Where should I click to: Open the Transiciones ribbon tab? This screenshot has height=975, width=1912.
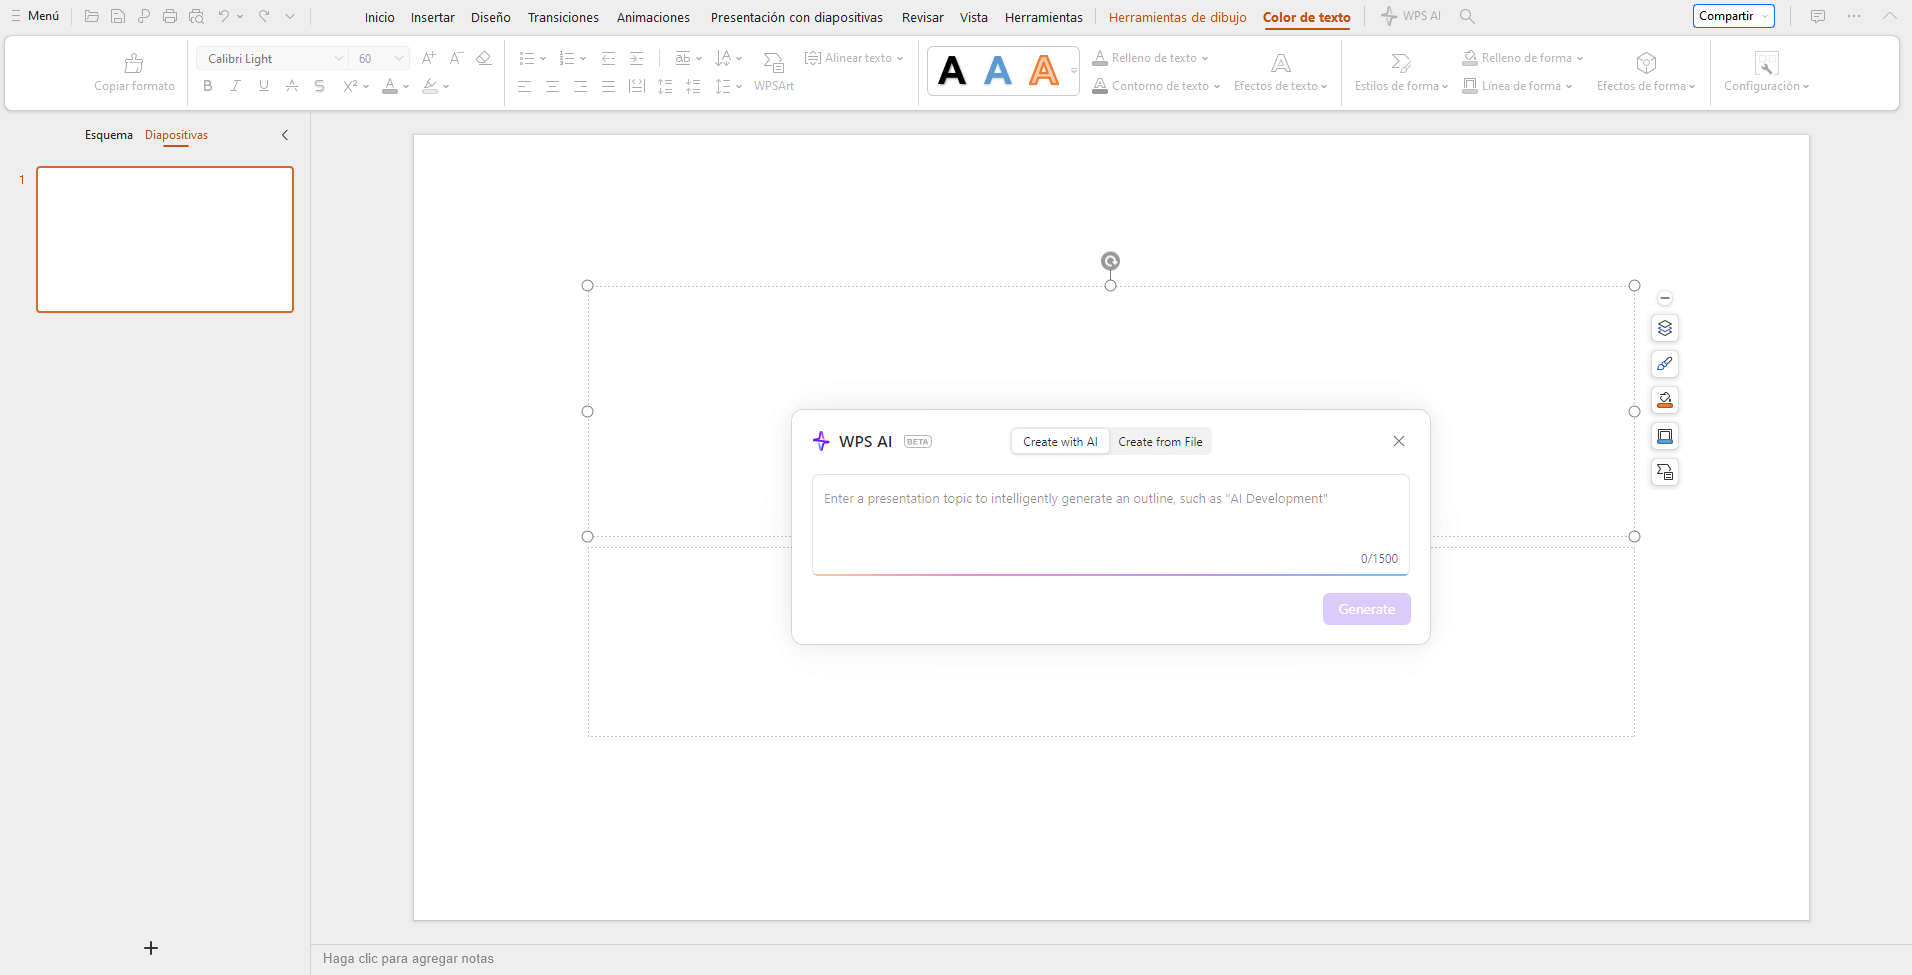tap(562, 17)
